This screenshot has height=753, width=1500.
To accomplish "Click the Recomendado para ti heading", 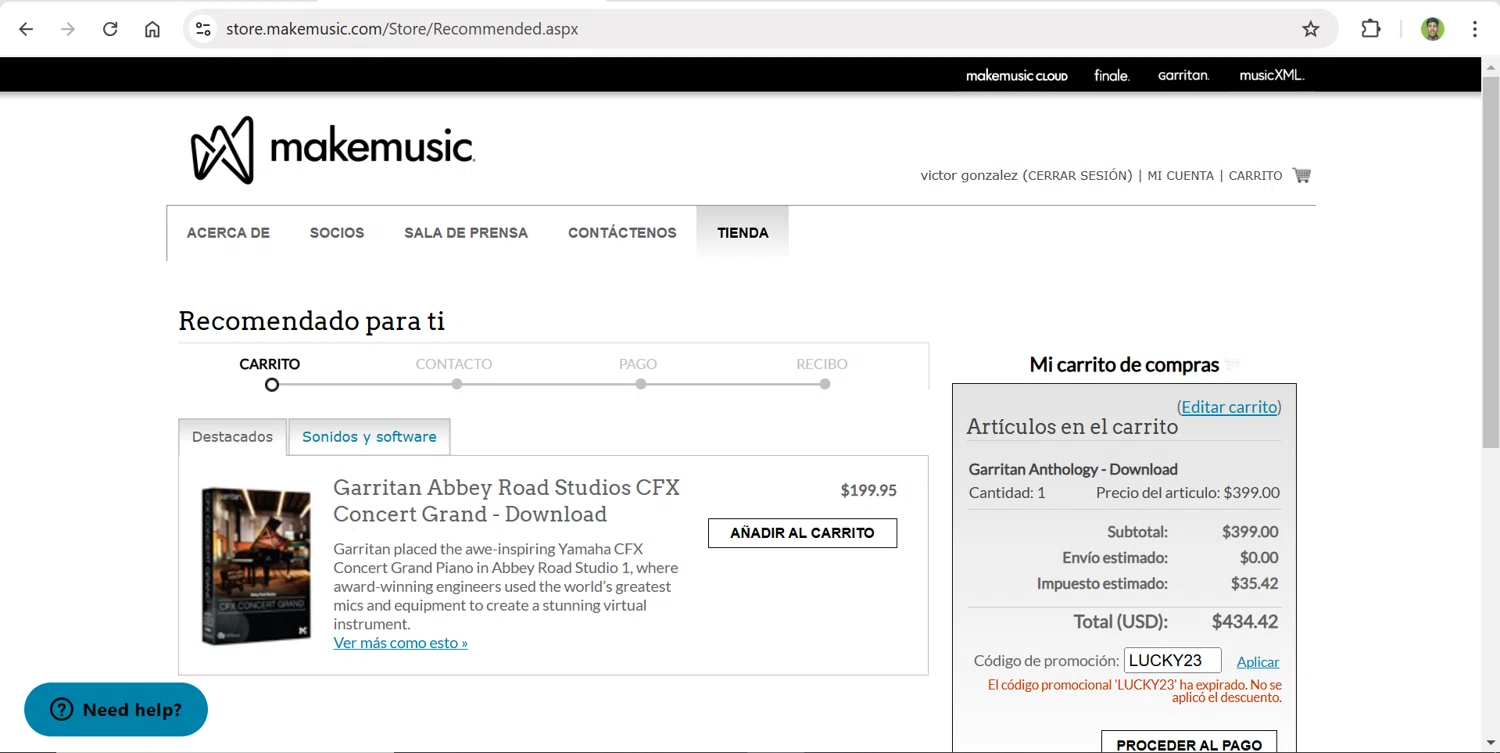I will (312, 321).
